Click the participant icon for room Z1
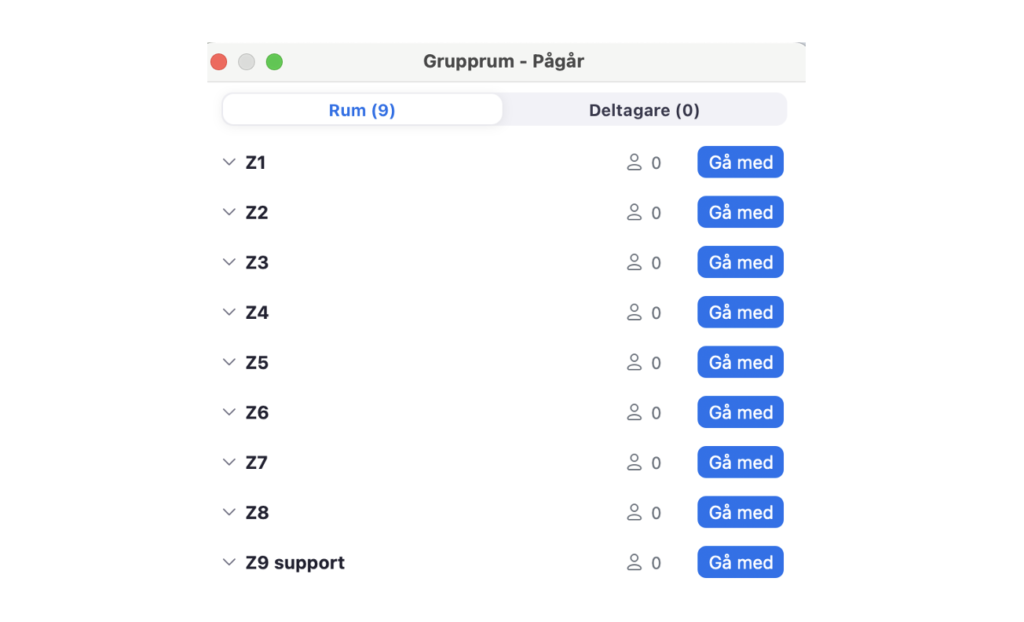Image resolution: width=1024 pixels, height=622 pixels. pyautogui.click(x=634, y=162)
